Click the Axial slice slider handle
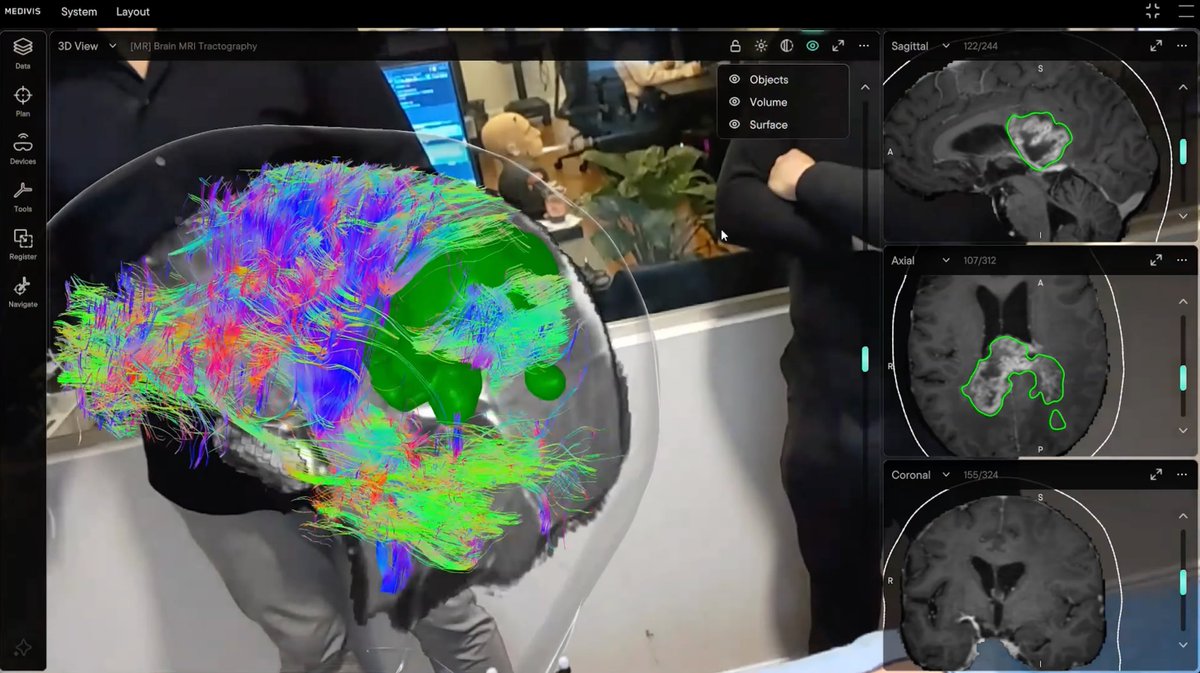Viewport: 1200px width, 673px height. (x=1184, y=376)
